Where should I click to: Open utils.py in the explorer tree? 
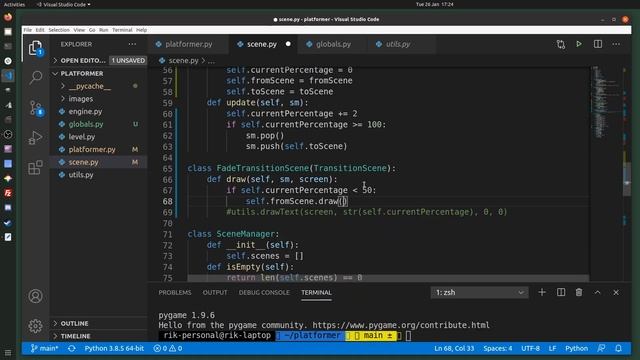point(98,175)
